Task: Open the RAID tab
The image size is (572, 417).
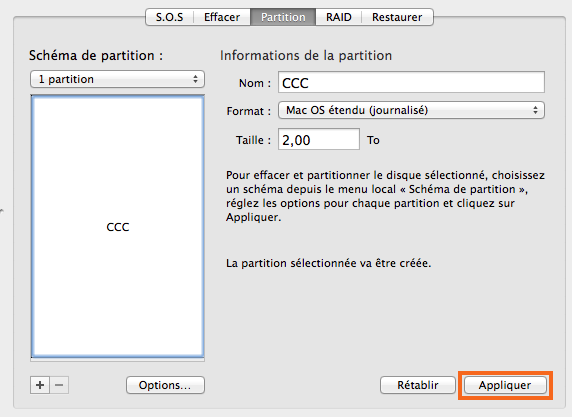Action: click(x=339, y=17)
